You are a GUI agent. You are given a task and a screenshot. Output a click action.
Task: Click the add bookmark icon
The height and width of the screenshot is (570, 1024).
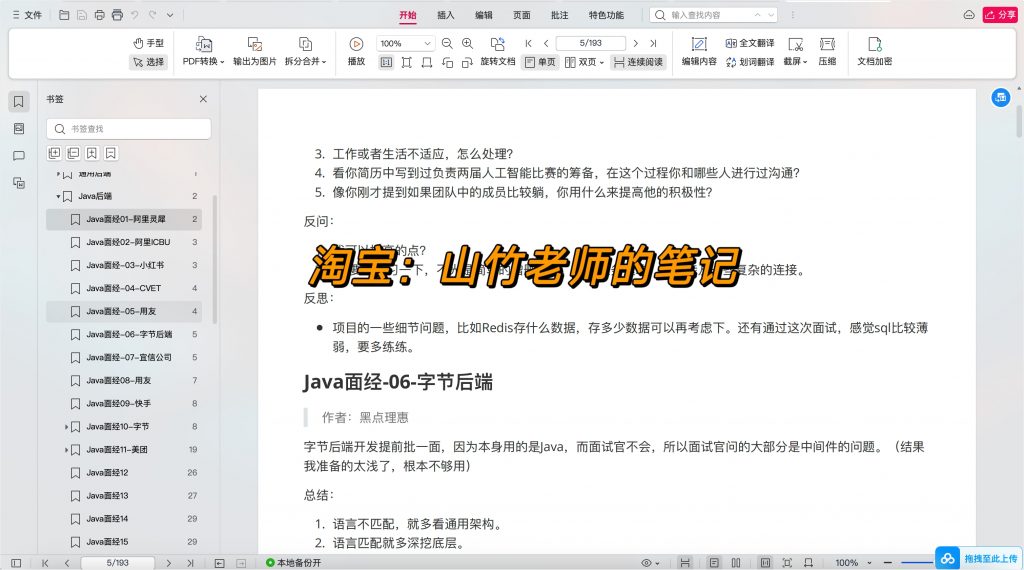92,153
